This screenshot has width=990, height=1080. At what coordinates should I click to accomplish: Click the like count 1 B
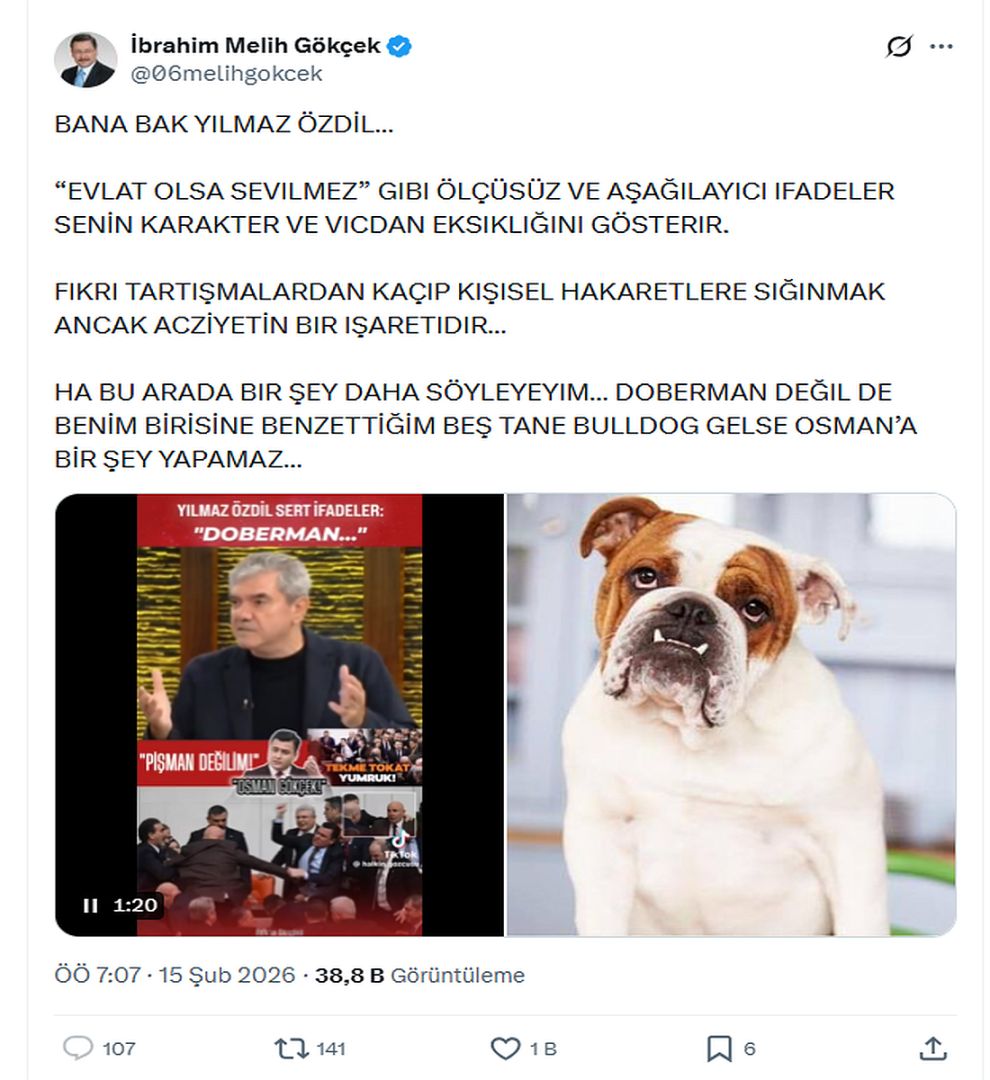point(543,1049)
